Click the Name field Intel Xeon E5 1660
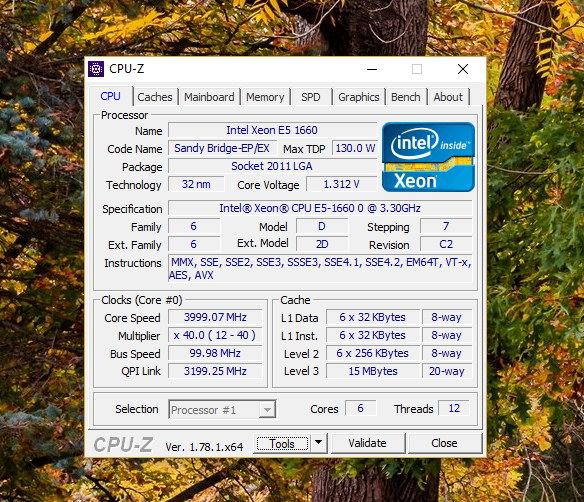 pyautogui.click(x=272, y=130)
